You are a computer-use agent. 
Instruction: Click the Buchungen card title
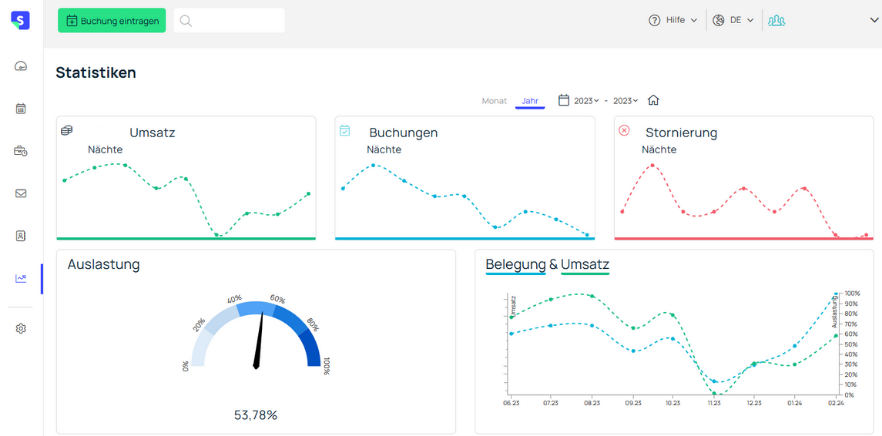pos(403,133)
